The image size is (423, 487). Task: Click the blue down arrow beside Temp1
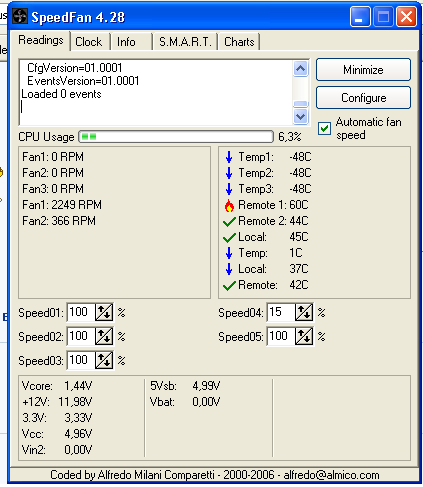[229, 157]
